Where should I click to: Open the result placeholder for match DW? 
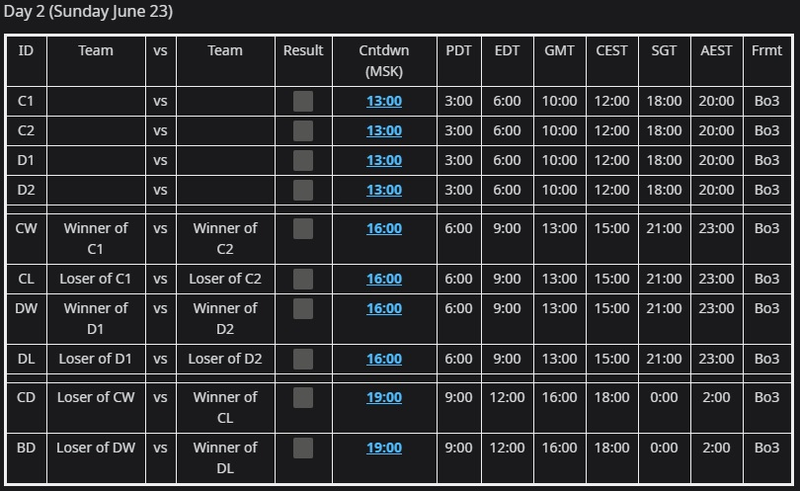(303, 309)
